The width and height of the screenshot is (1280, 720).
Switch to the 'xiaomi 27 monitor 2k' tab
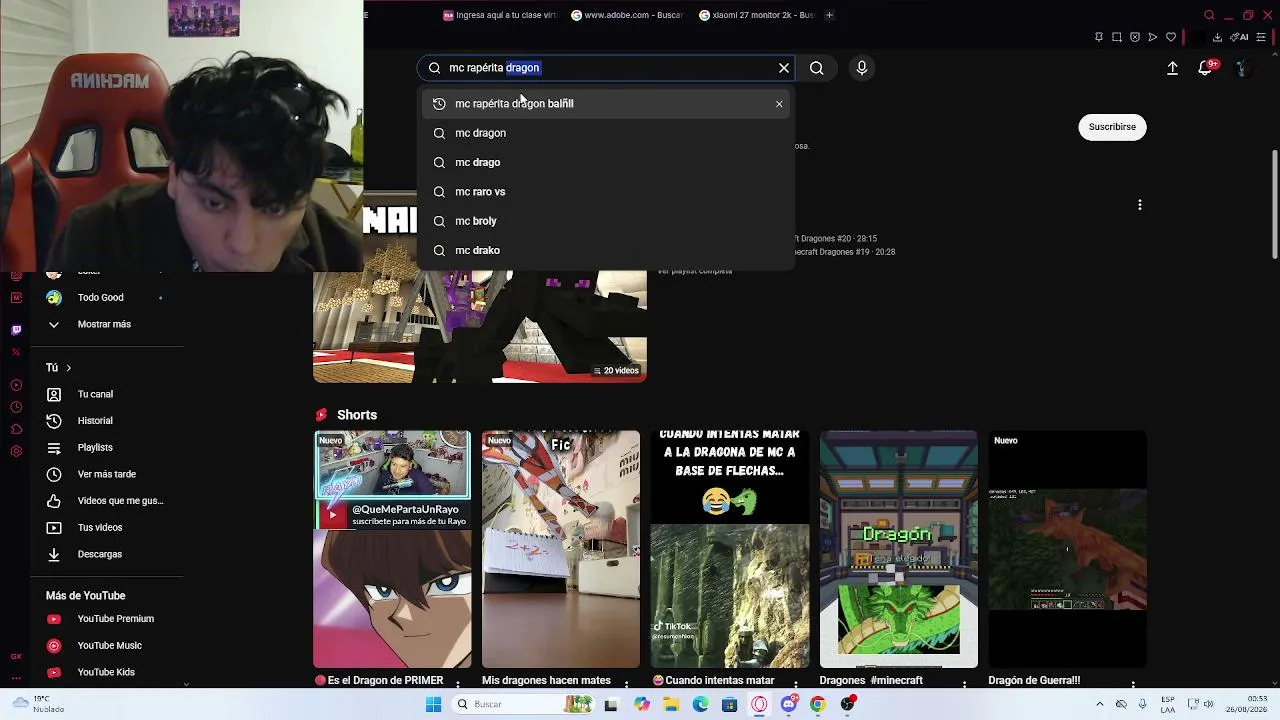coord(757,15)
